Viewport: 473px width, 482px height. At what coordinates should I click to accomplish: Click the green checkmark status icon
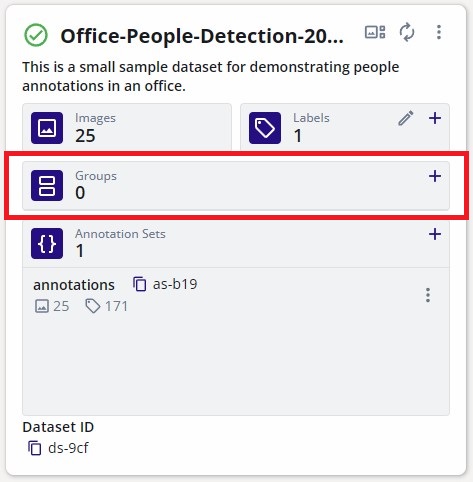pos(36,35)
